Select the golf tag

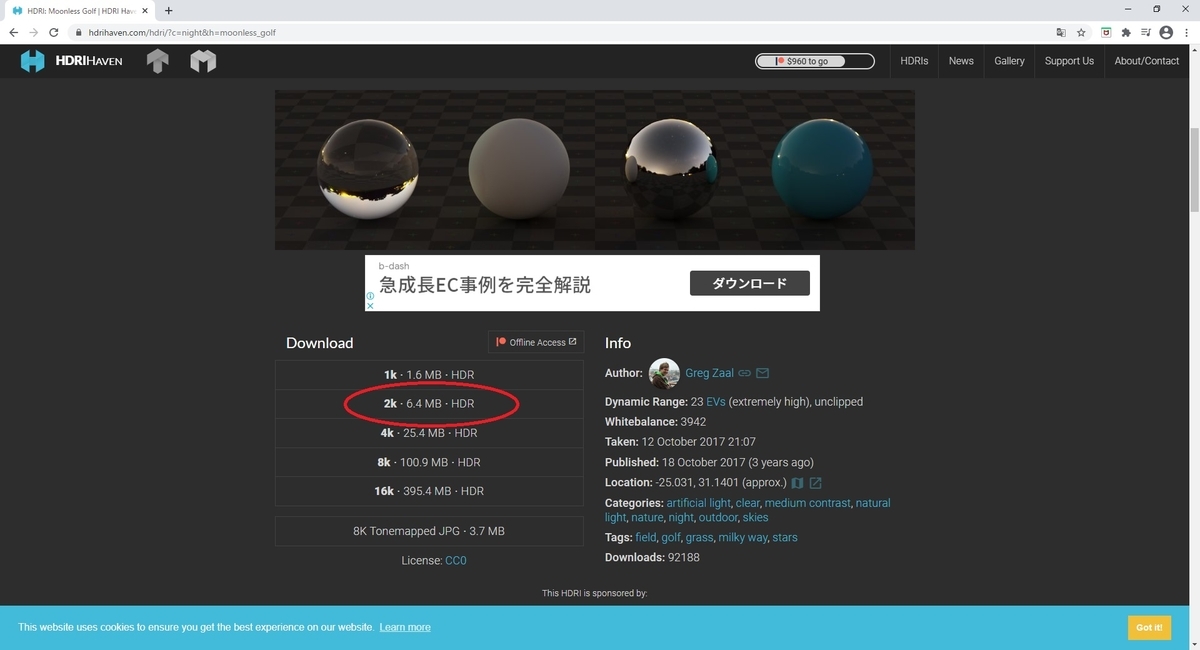(x=670, y=537)
